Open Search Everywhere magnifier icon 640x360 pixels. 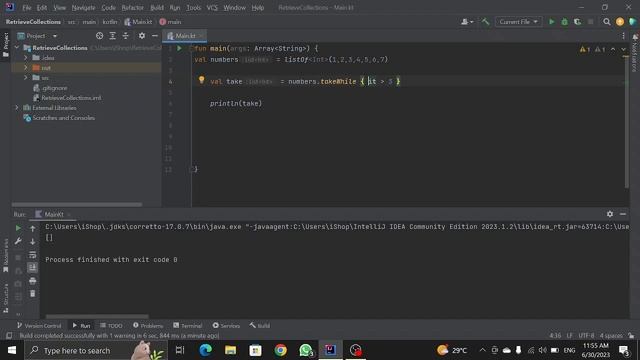pyautogui.click(x=607, y=22)
